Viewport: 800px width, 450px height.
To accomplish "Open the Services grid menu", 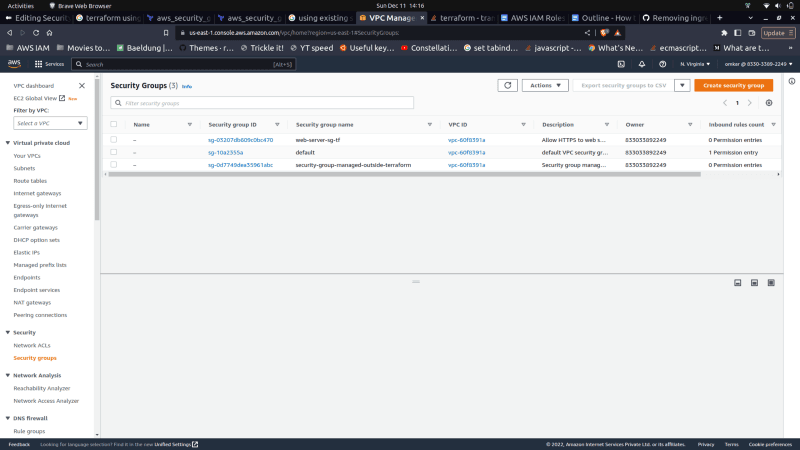I will (49, 64).
